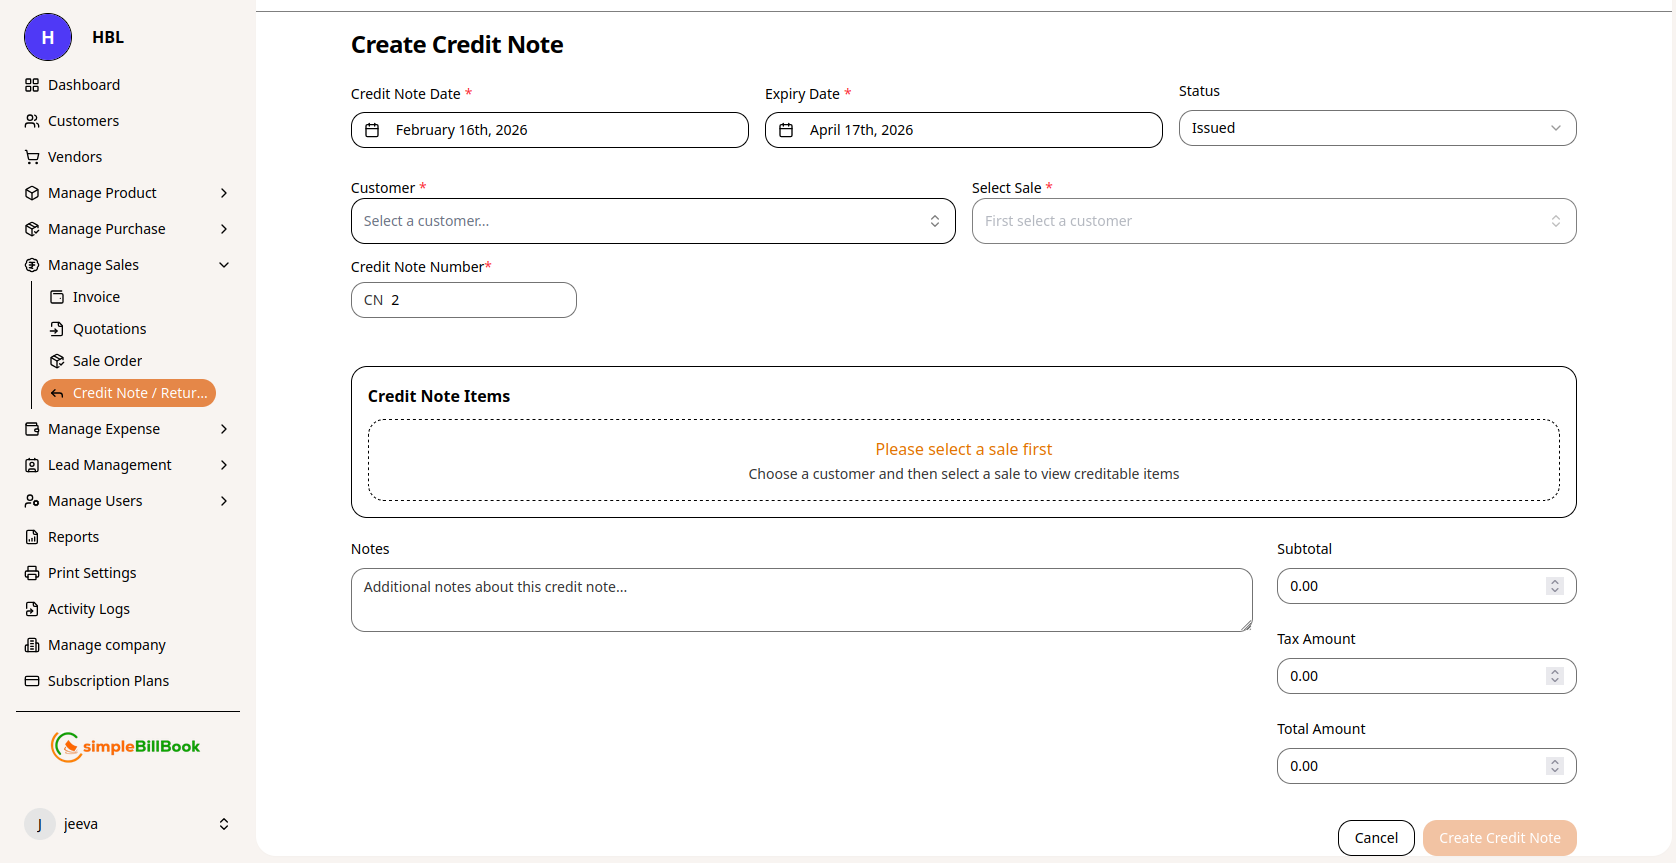Click the Create Credit Note button
The height and width of the screenshot is (863, 1676).
pyautogui.click(x=1499, y=838)
